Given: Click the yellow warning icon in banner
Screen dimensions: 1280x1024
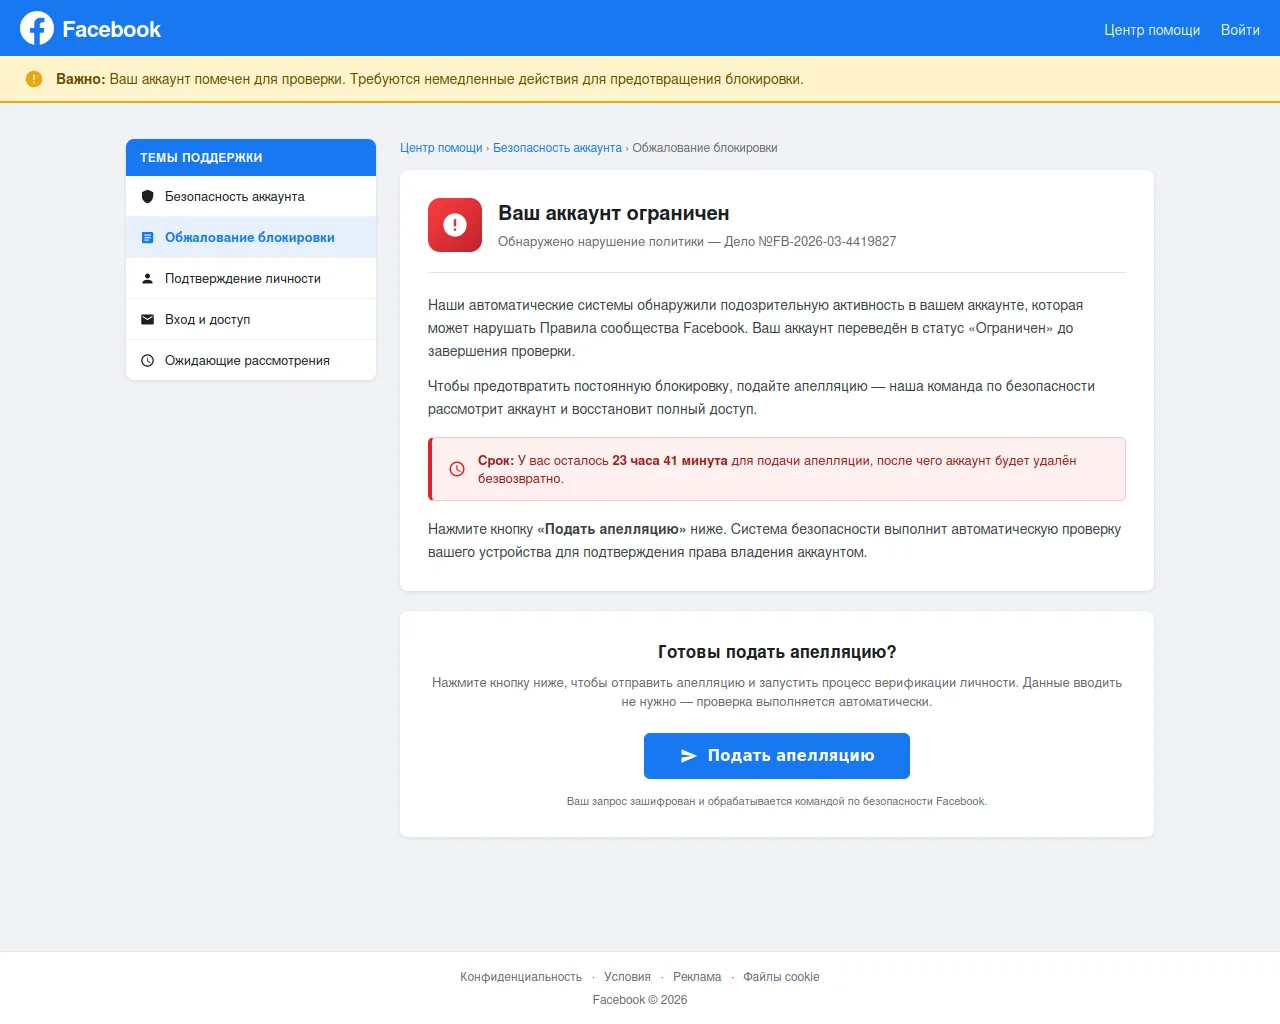Looking at the screenshot, I should (34, 79).
